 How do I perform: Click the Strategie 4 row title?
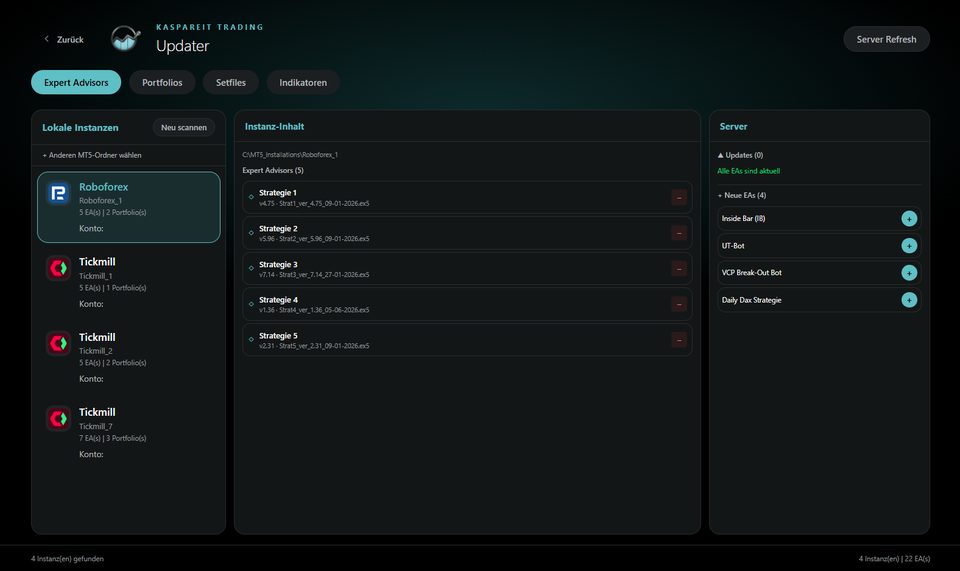coord(278,300)
